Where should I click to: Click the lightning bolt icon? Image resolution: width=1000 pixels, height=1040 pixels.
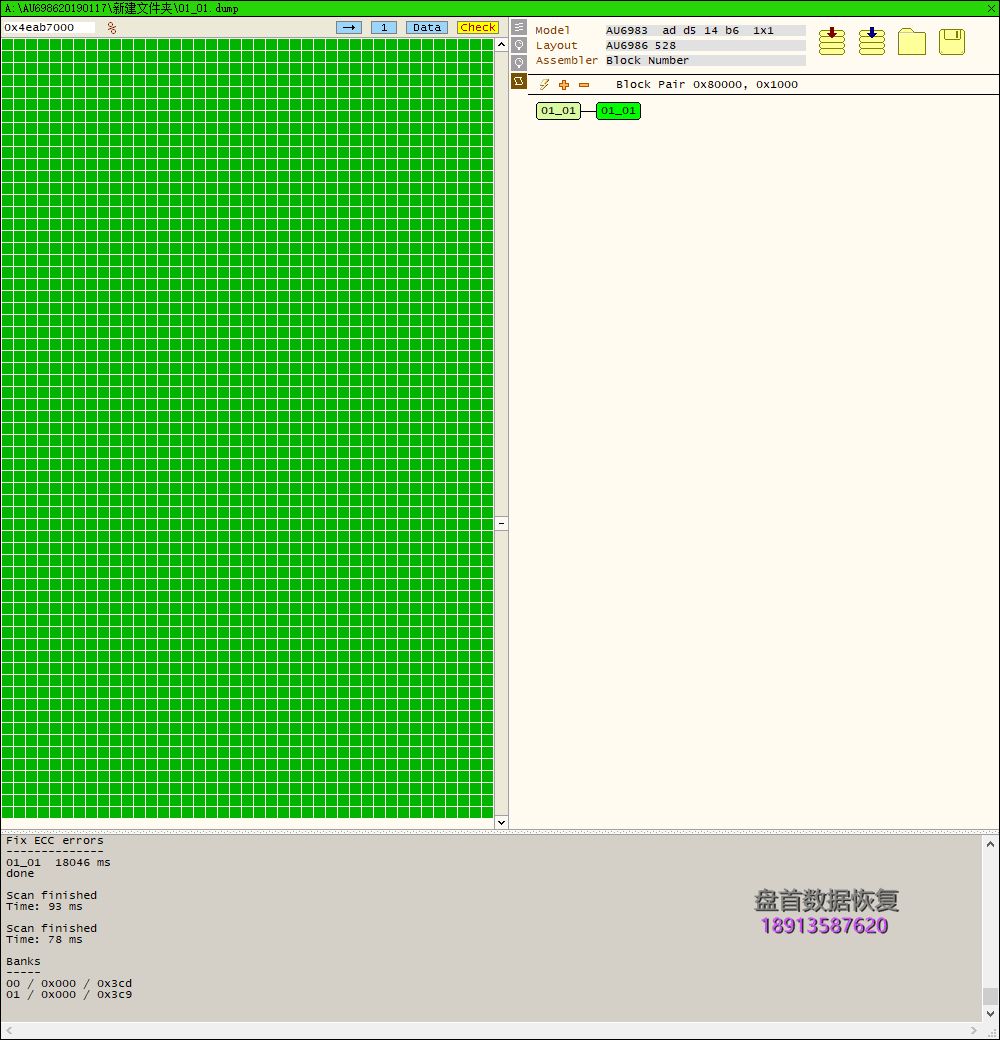544,84
